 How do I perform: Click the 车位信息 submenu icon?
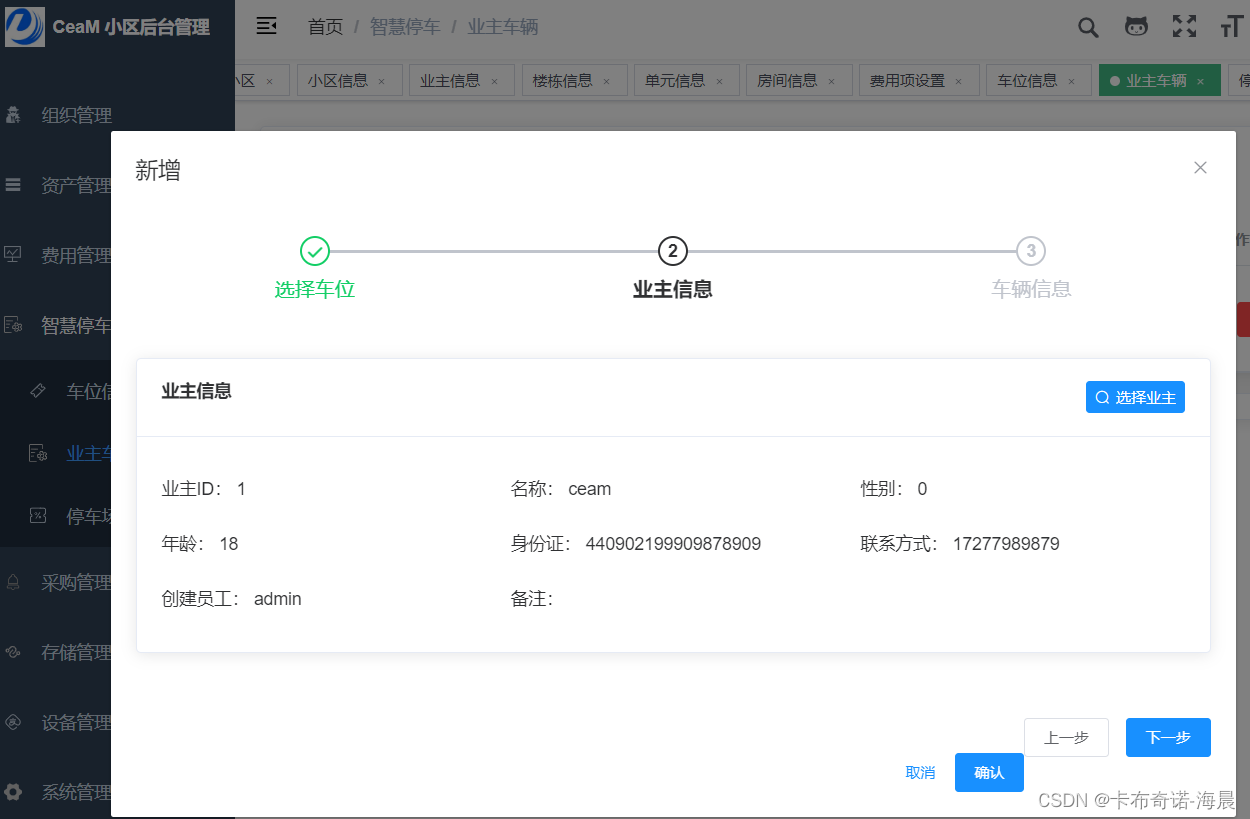tap(38, 391)
